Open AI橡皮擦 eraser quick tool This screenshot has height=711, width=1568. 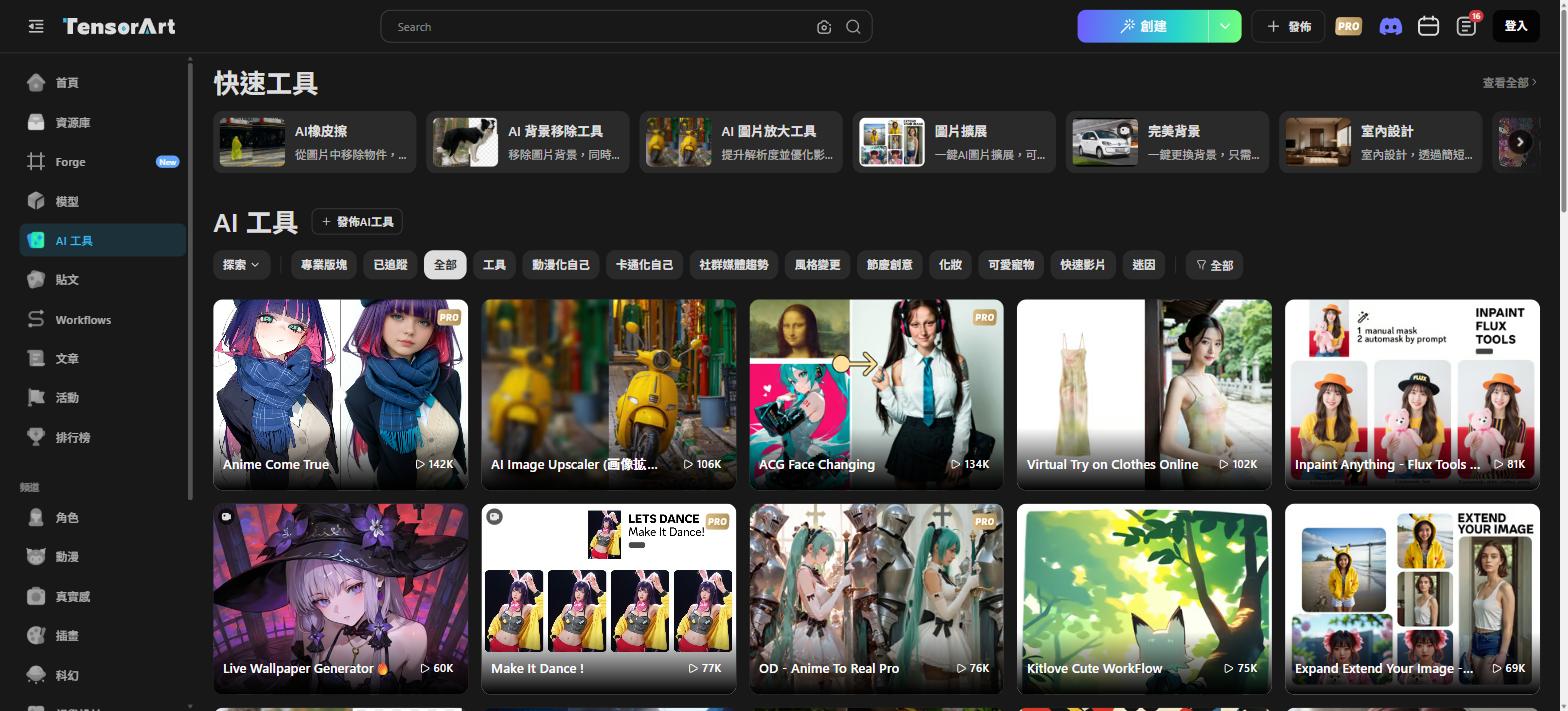point(315,142)
